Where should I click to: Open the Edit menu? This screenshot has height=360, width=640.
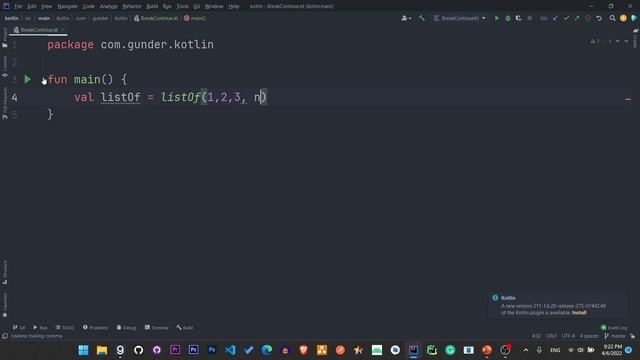click(31, 6)
